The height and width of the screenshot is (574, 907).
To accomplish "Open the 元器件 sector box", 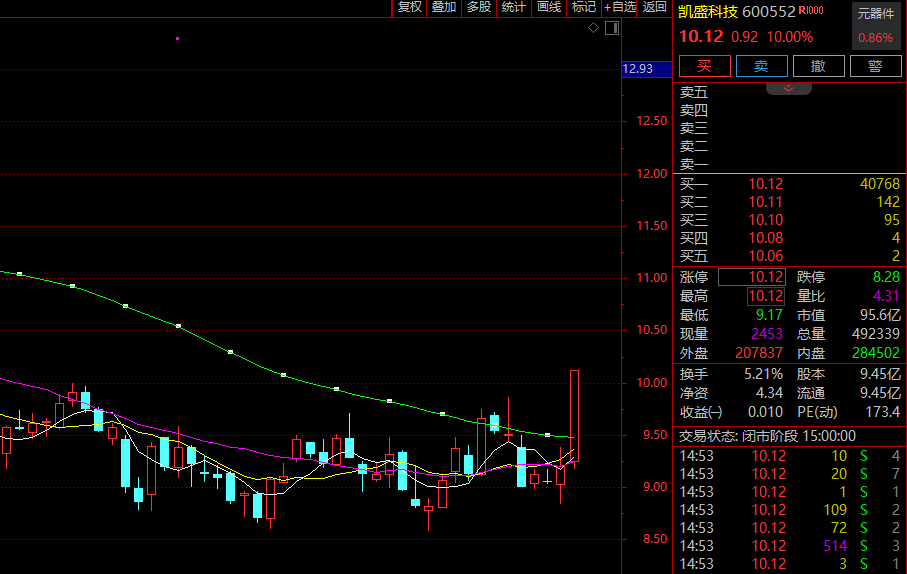I will (876, 26).
